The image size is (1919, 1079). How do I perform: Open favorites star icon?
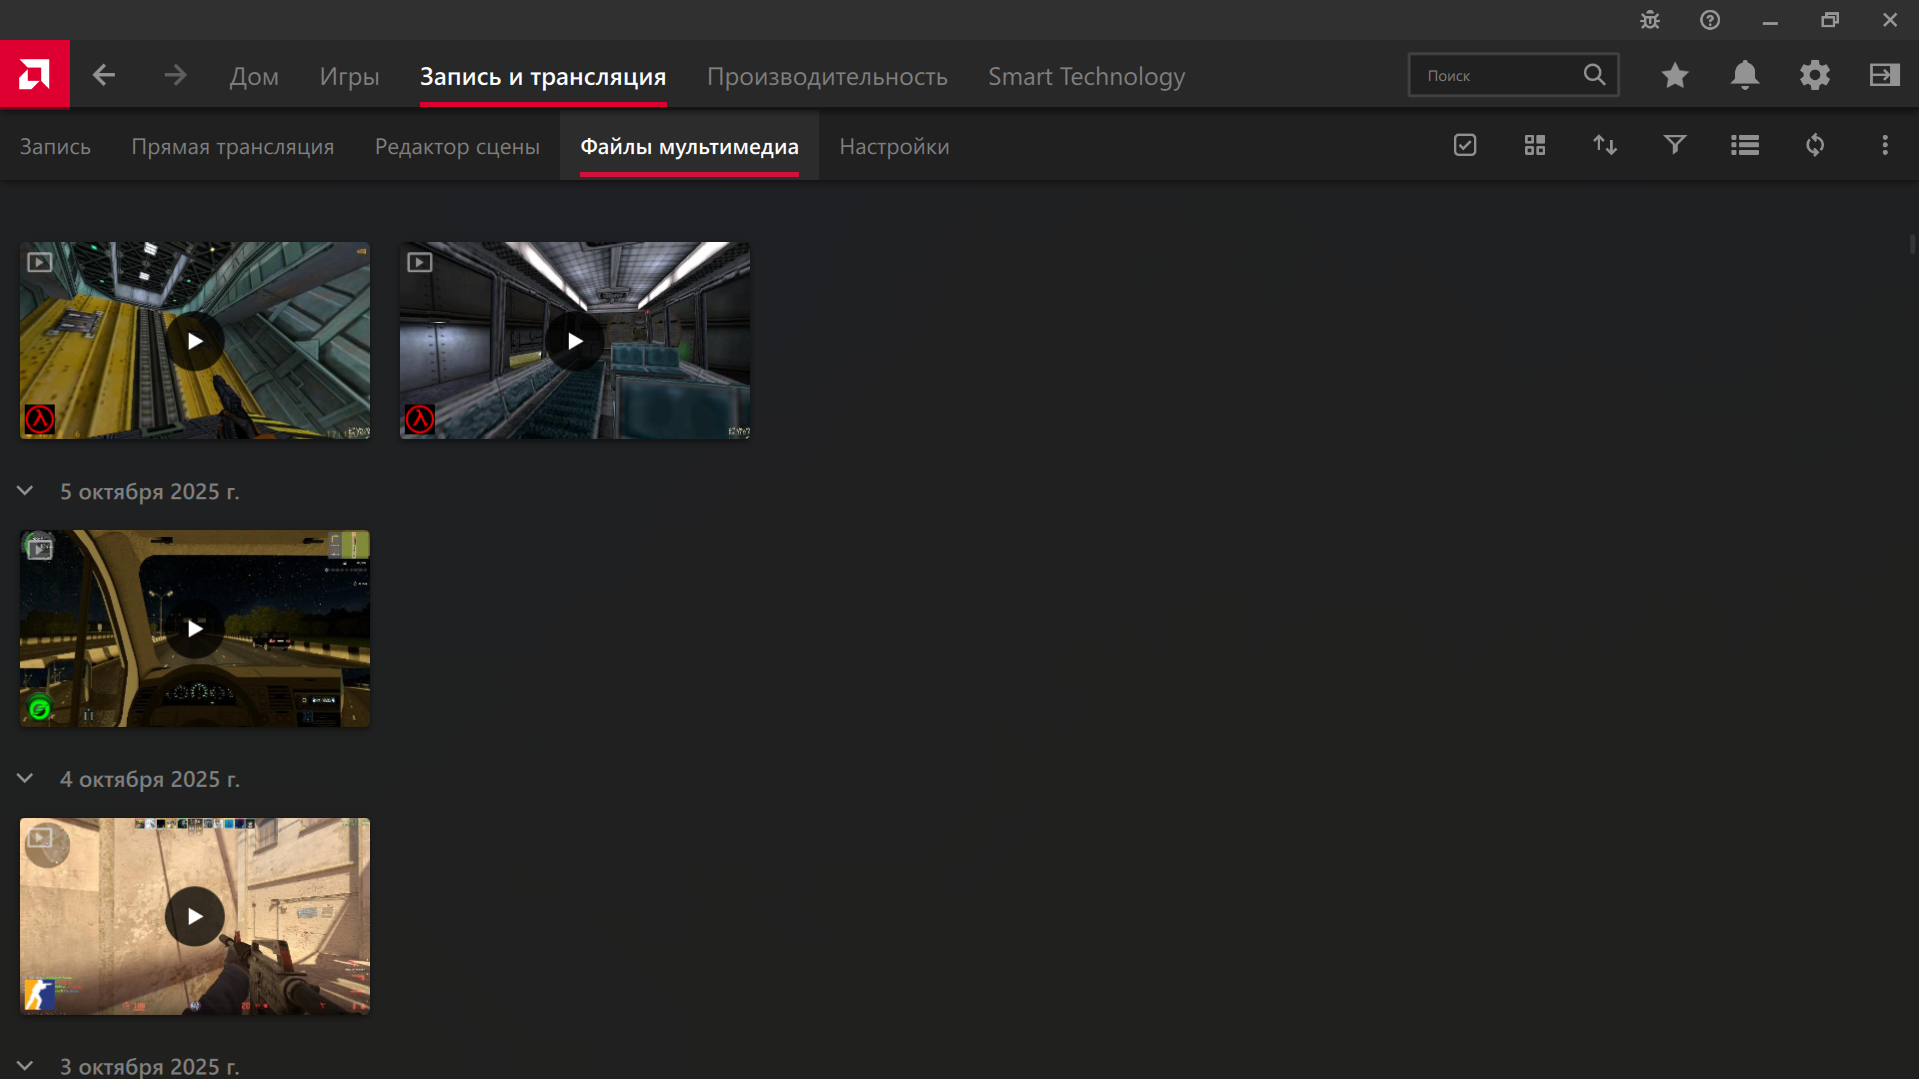[x=1675, y=75]
